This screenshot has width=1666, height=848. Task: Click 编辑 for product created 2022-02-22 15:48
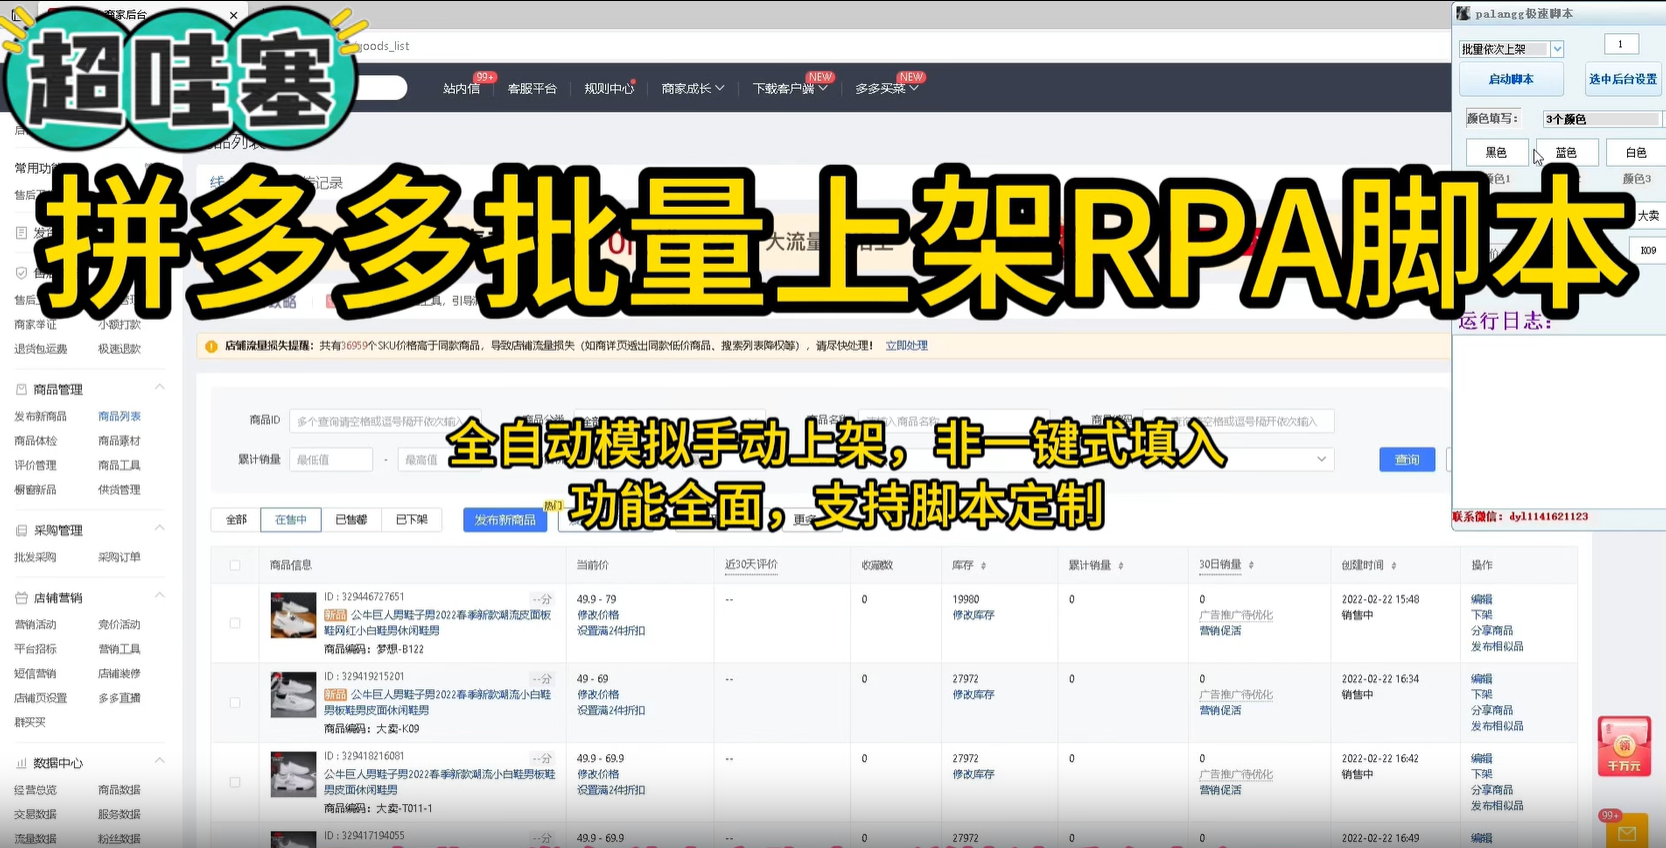tap(1481, 599)
